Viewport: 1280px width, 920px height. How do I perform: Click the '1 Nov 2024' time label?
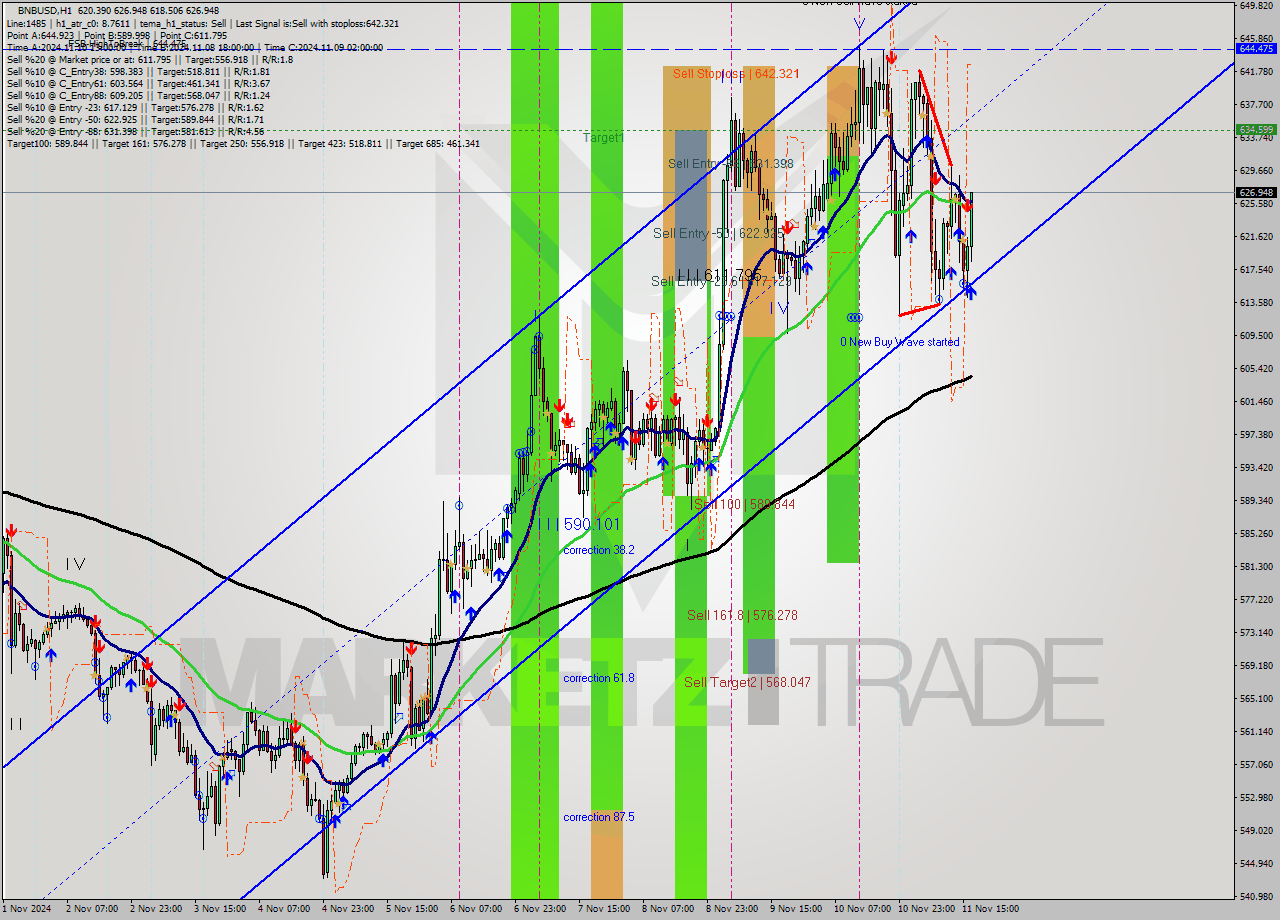(26, 909)
